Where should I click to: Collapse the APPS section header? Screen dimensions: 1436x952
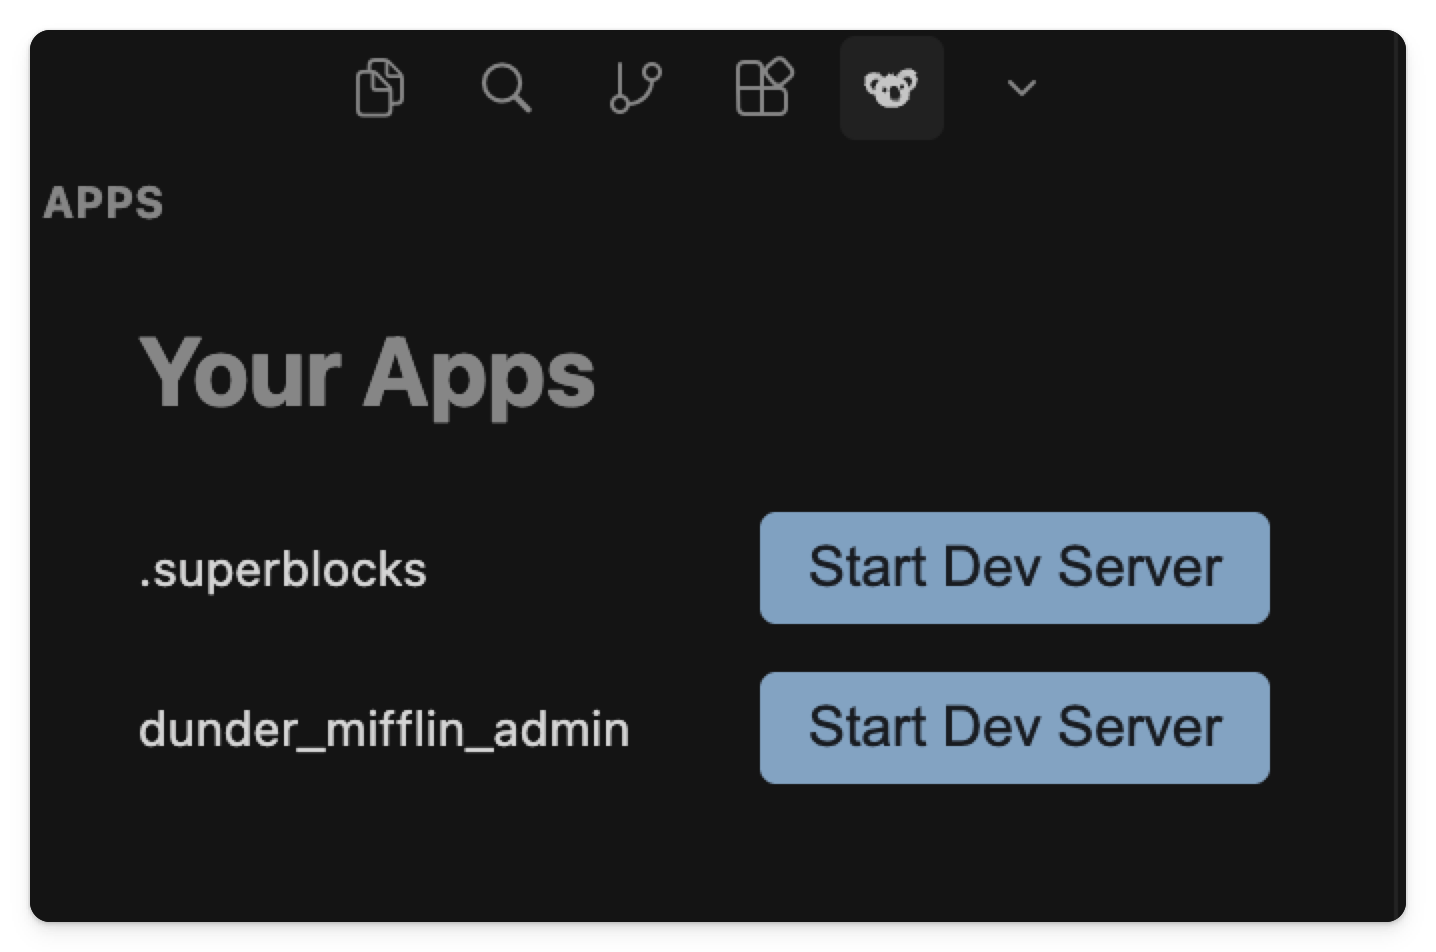click(x=104, y=202)
